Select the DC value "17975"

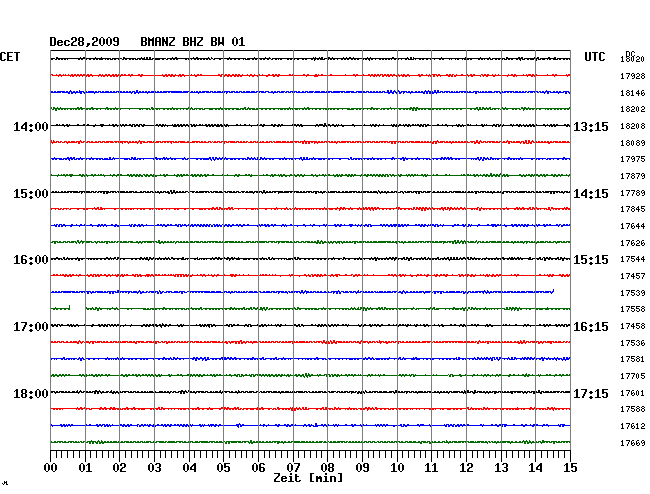[633, 159]
